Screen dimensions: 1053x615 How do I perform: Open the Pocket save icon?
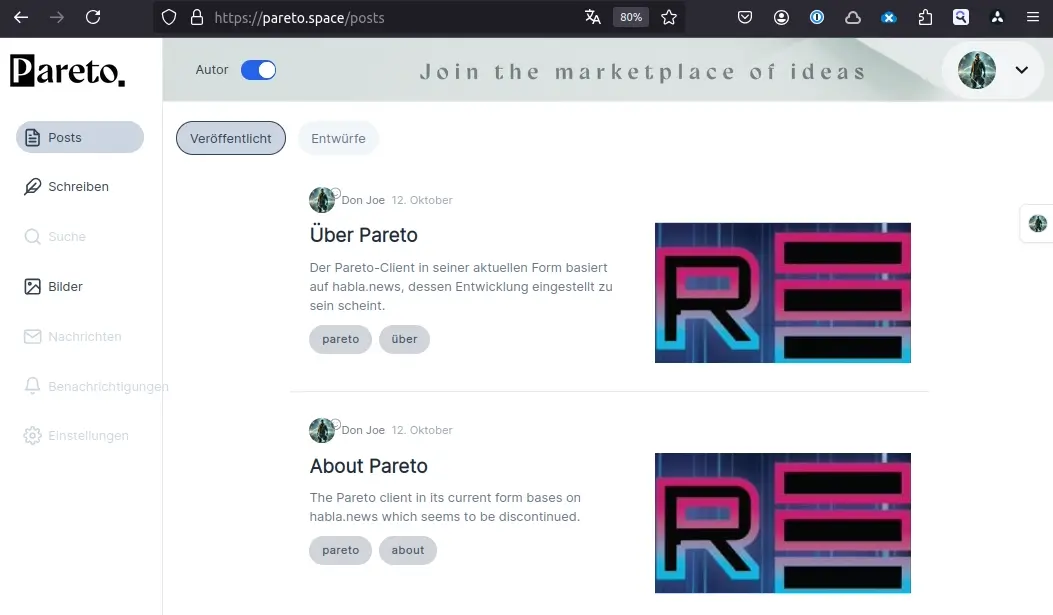[745, 17]
